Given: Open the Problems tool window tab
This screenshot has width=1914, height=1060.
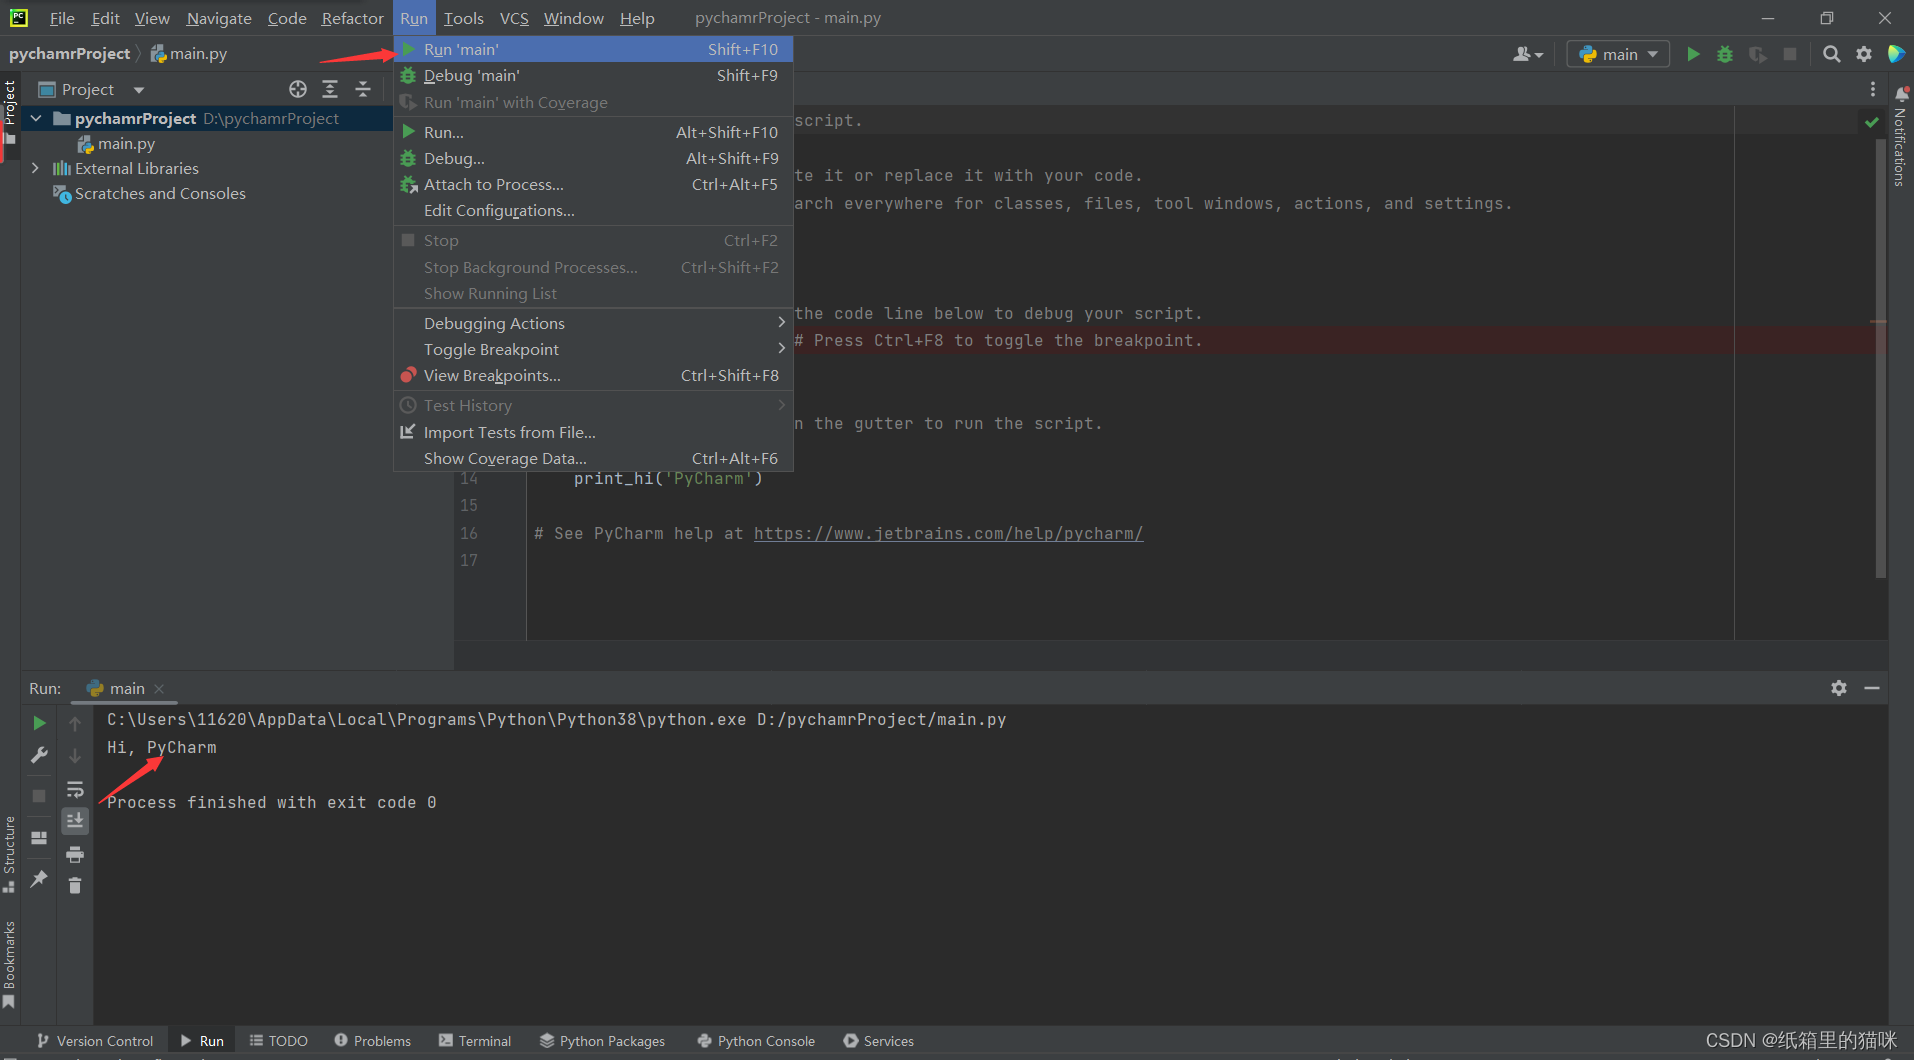Looking at the screenshot, I should [373, 1041].
